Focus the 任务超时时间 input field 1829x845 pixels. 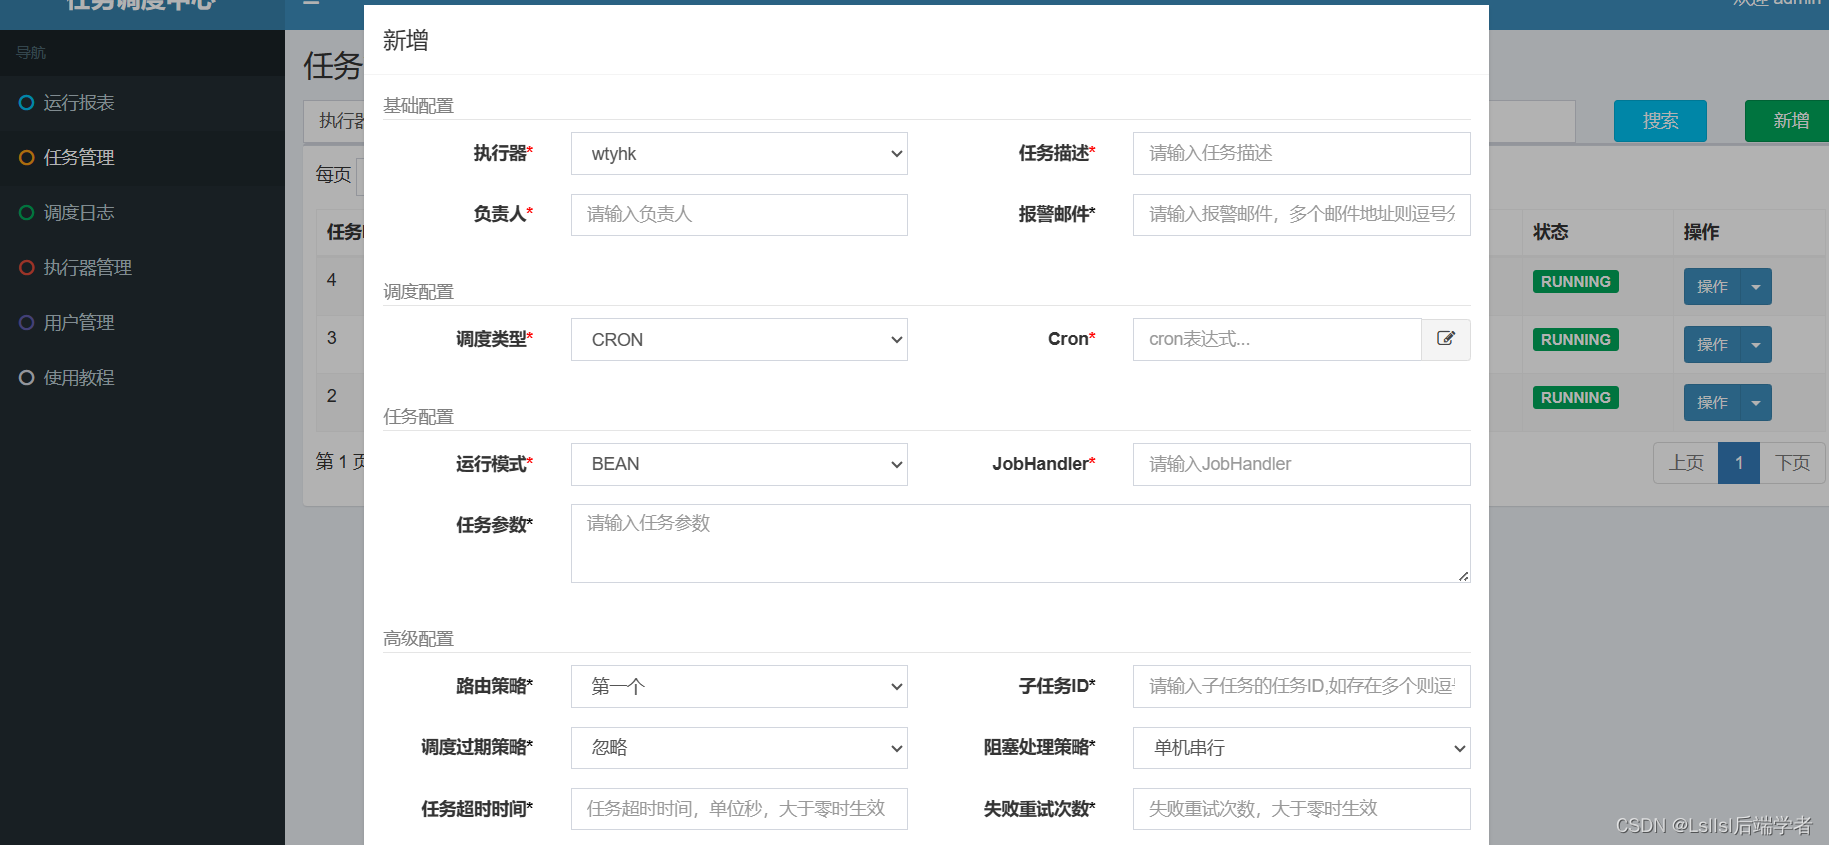739,809
